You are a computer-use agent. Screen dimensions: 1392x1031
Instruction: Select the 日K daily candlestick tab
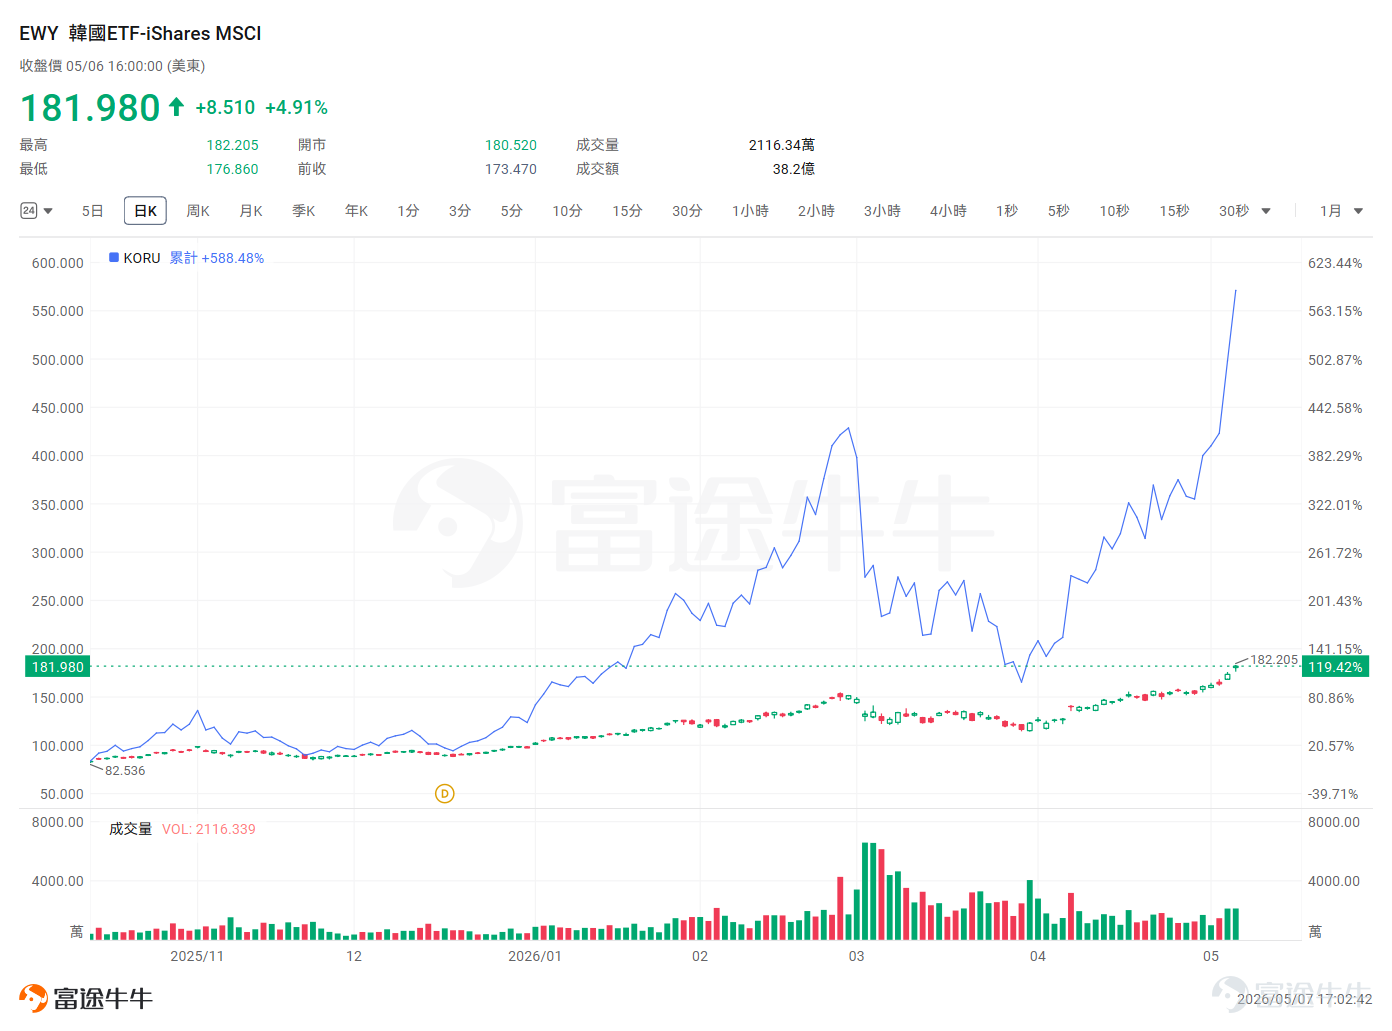145,211
